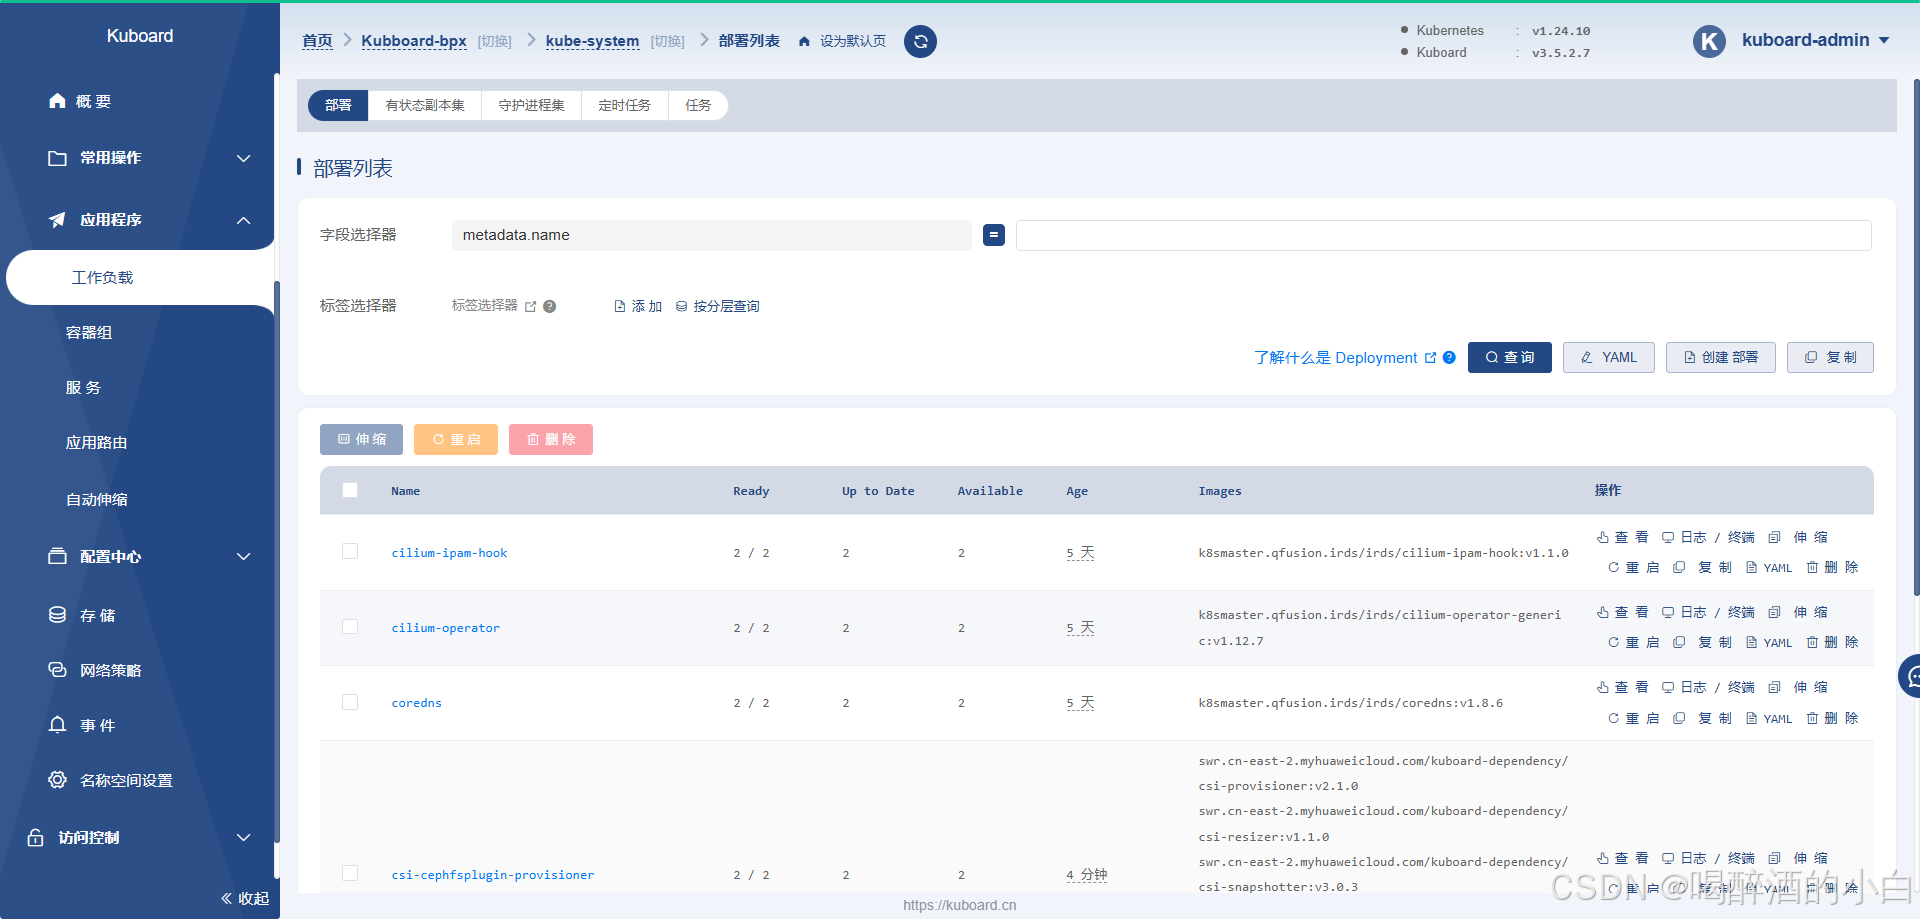Click the help question mark near 标签选择器
Viewport: 1920px width, 919px height.
pos(550,307)
